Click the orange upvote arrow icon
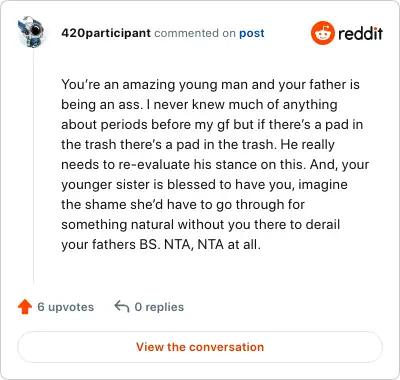The width and height of the screenshot is (400, 380). click(x=25, y=307)
